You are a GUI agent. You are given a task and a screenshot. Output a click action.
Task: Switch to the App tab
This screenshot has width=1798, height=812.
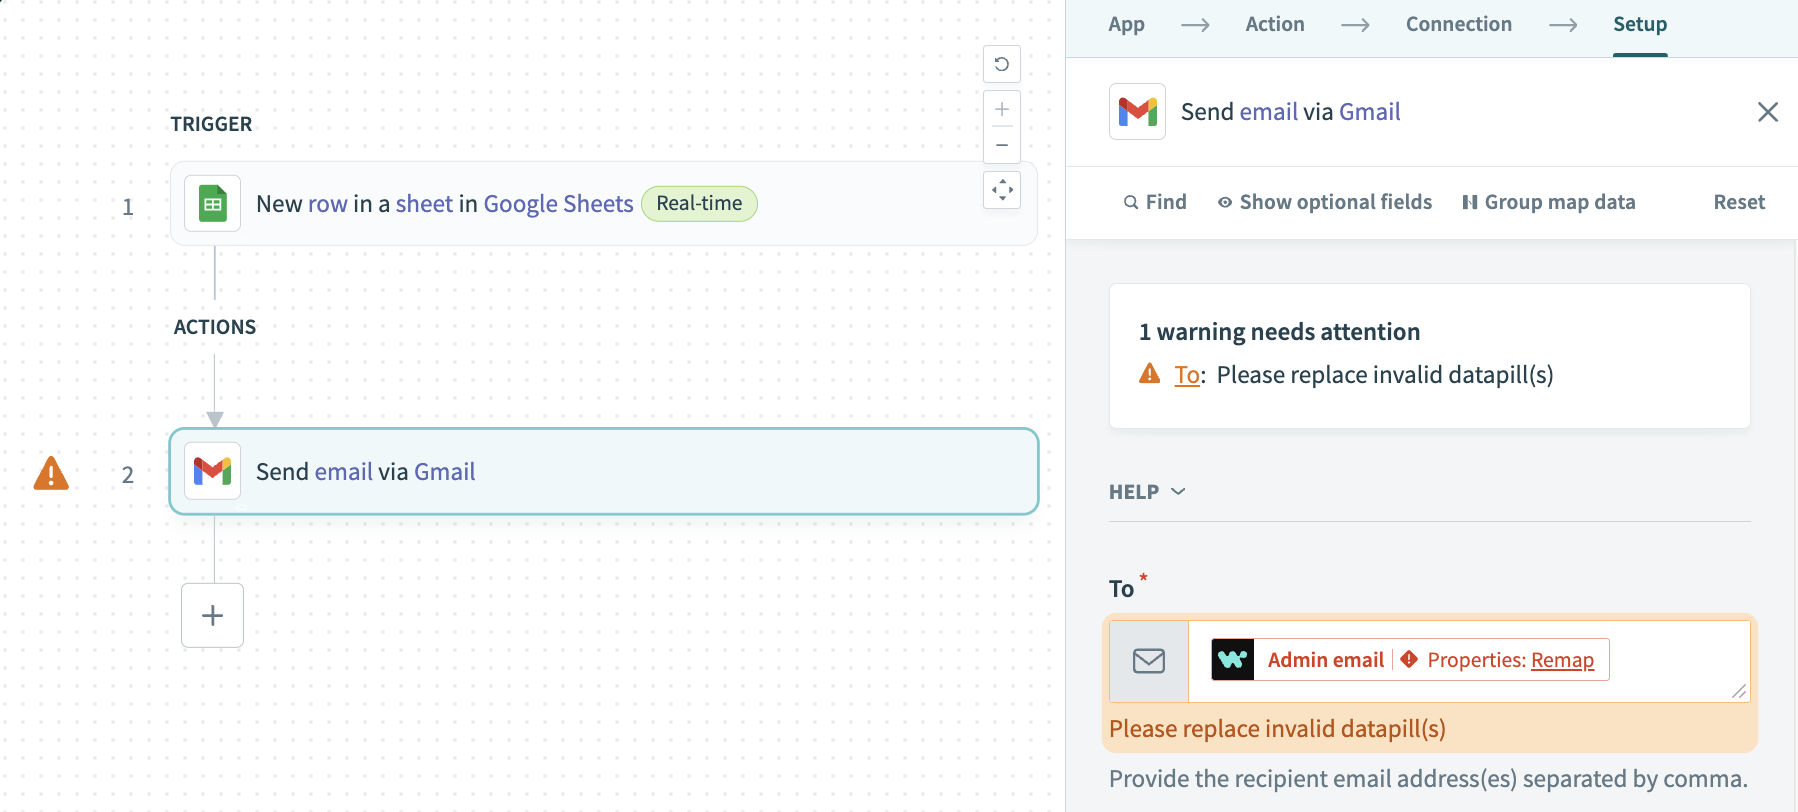[x=1126, y=24]
